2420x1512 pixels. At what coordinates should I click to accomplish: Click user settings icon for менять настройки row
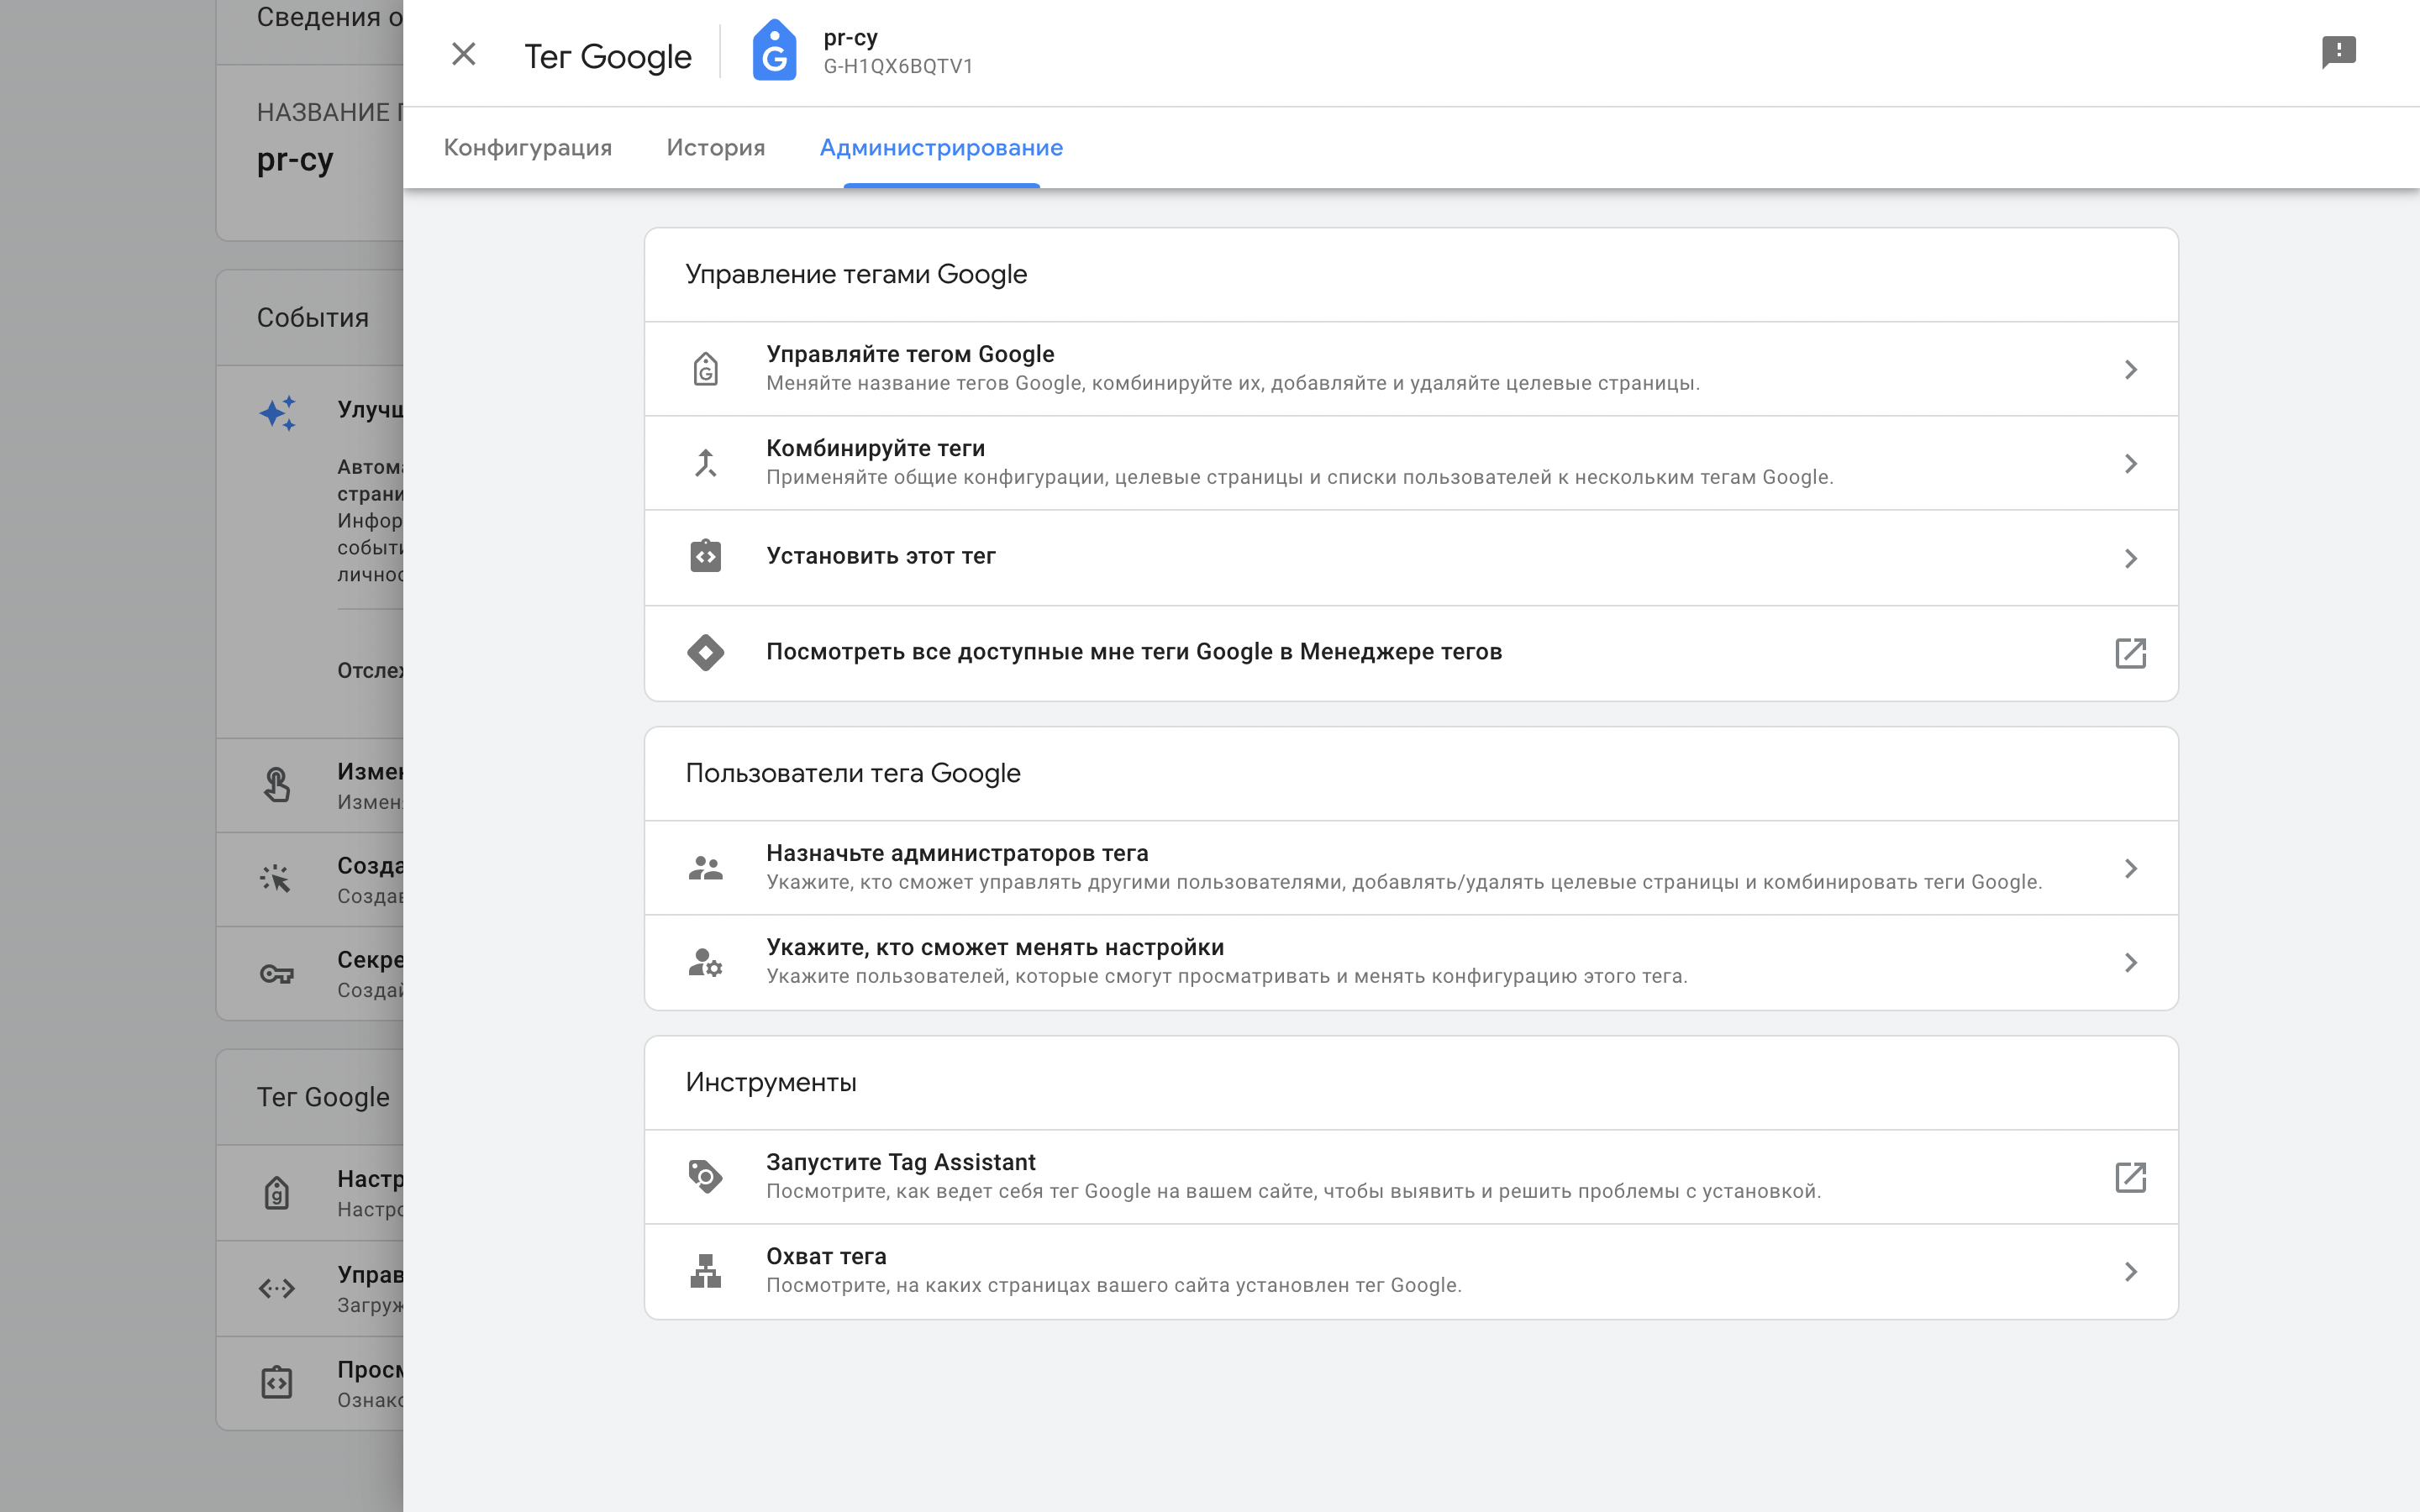pyautogui.click(x=705, y=962)
